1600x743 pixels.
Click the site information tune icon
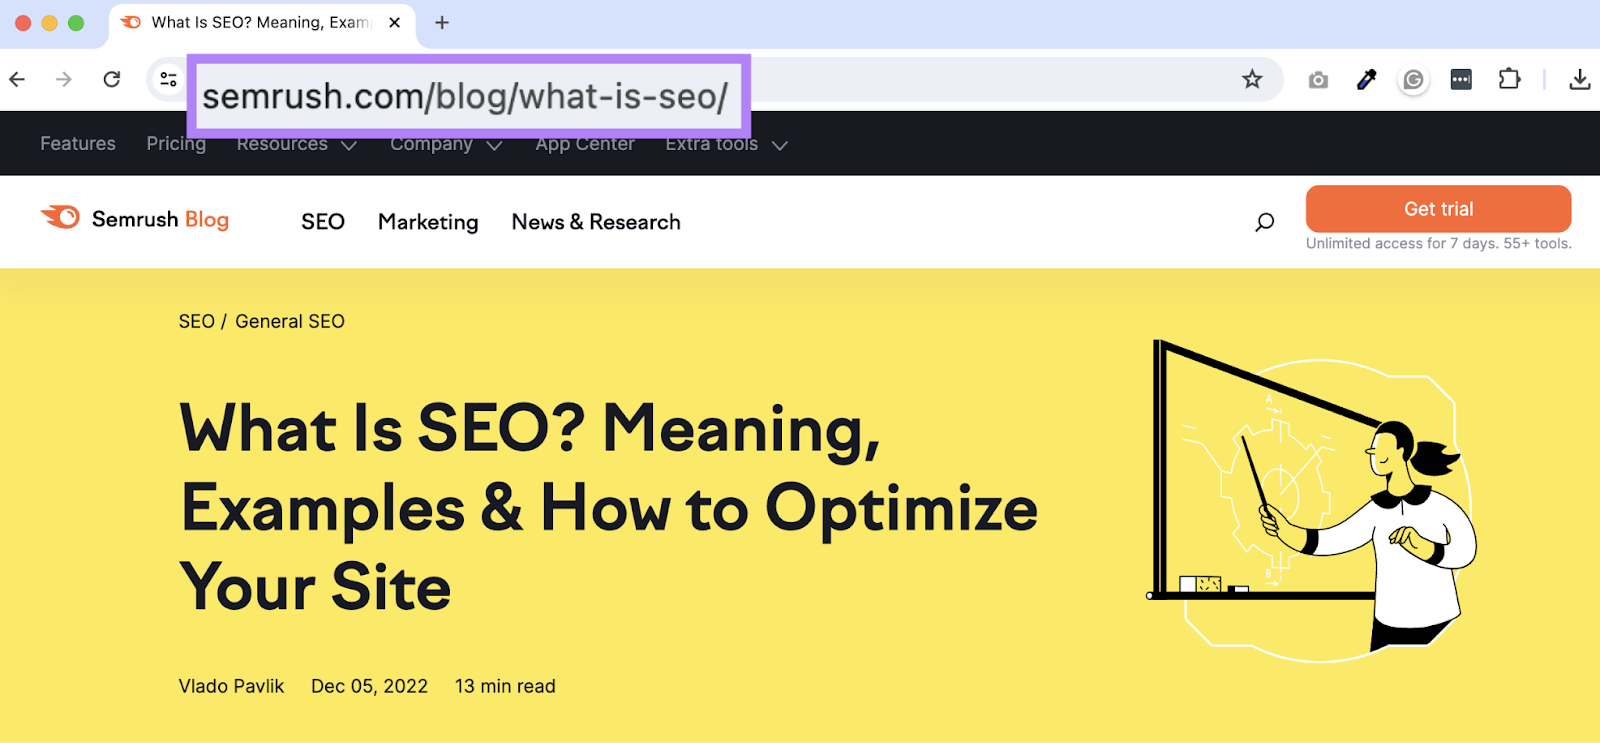tap(167, 79)
